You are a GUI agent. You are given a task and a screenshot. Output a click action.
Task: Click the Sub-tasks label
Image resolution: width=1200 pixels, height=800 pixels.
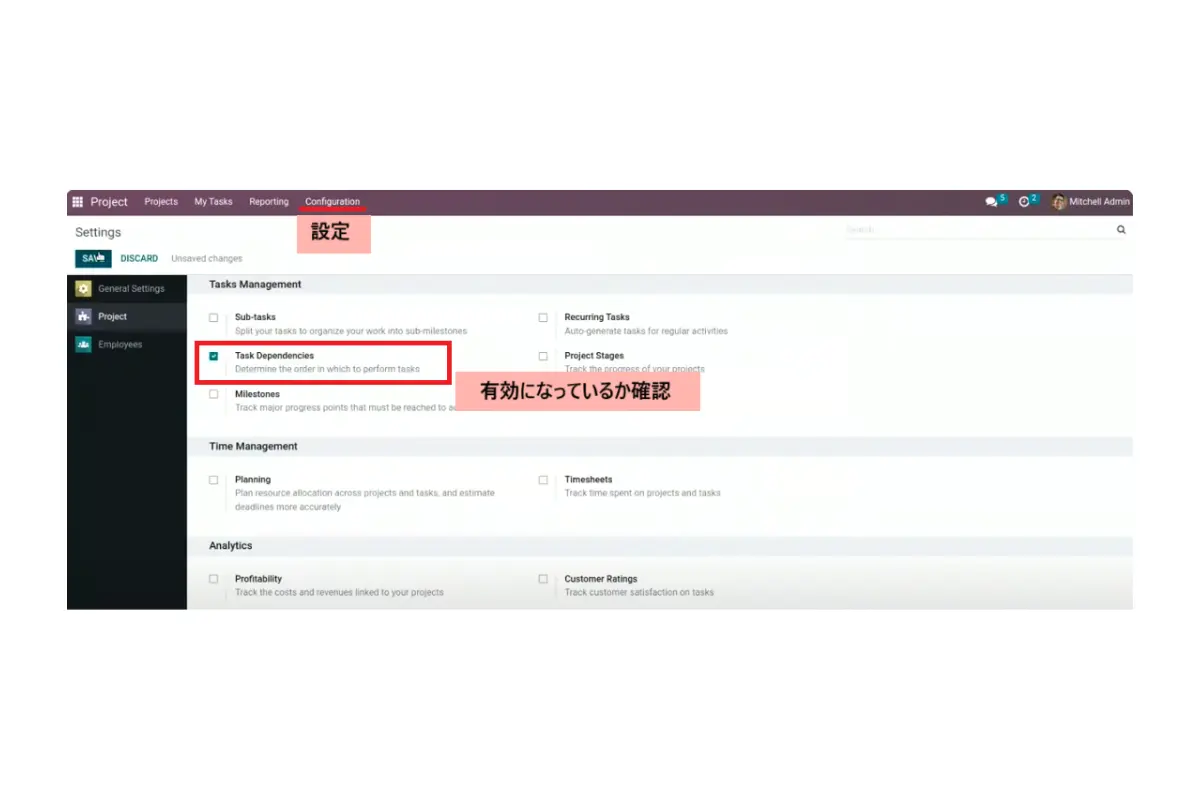pyautogui.click(x=255, y=317)
